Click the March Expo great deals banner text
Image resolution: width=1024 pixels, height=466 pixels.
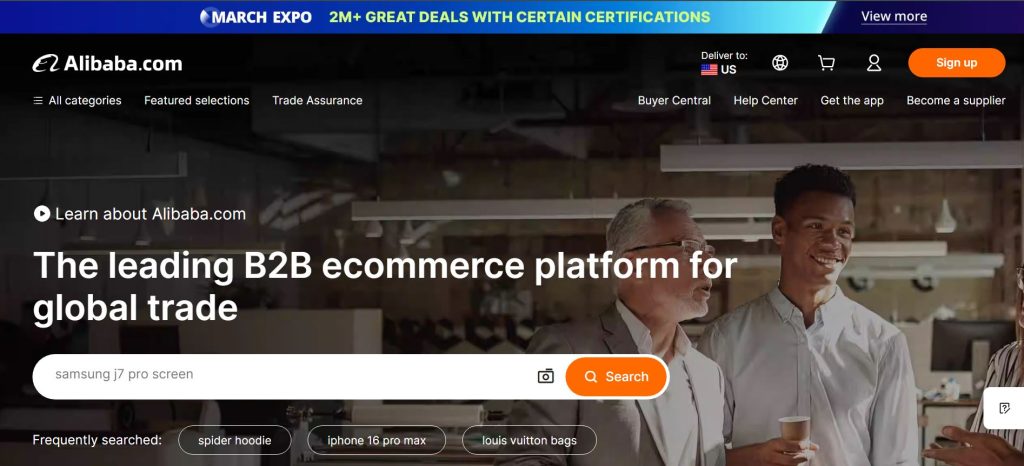519,17
